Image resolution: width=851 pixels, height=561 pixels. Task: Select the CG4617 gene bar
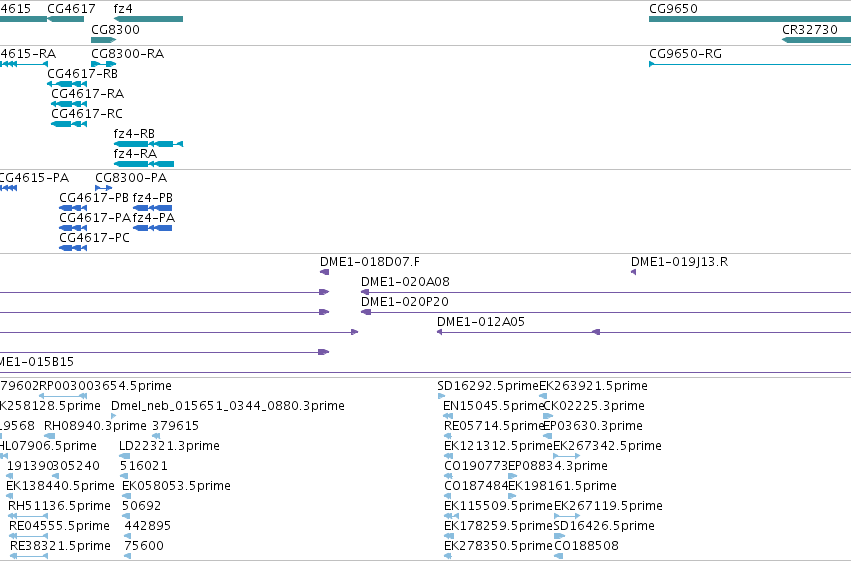click(x=66, y=20)
